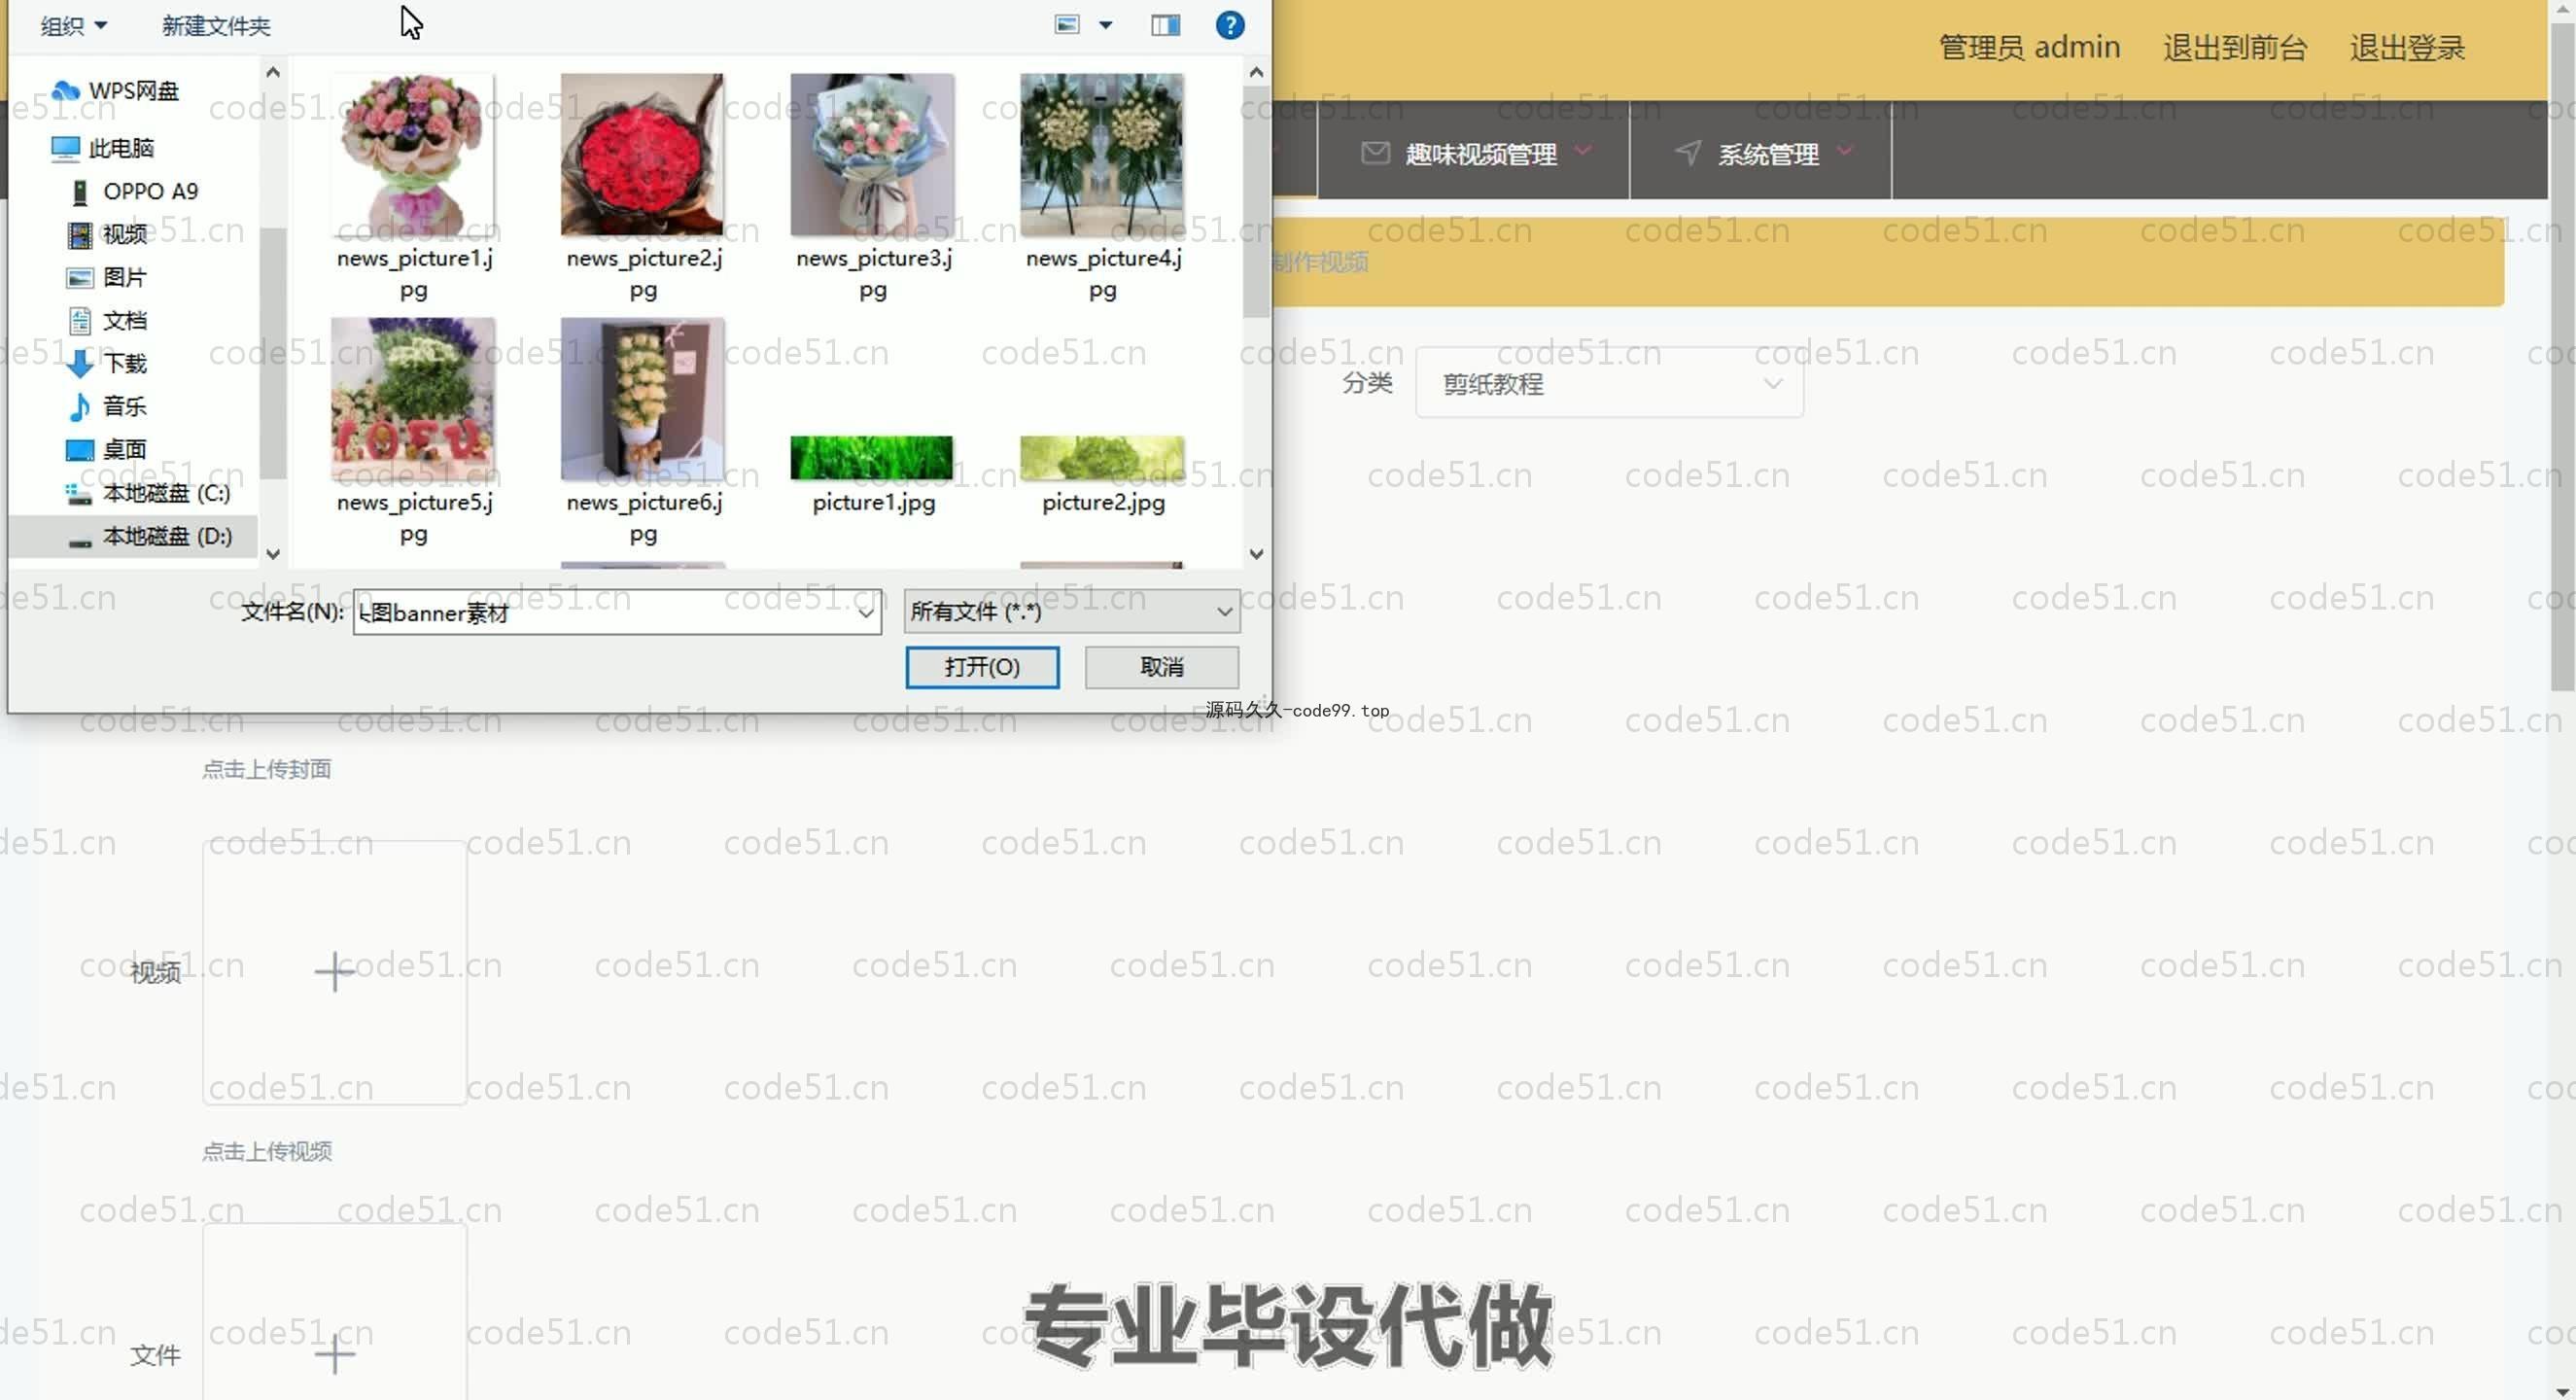Open the 下载 folder in navigation pane
This screenshot has width=2576, height=1400.
tap(108, 363)
